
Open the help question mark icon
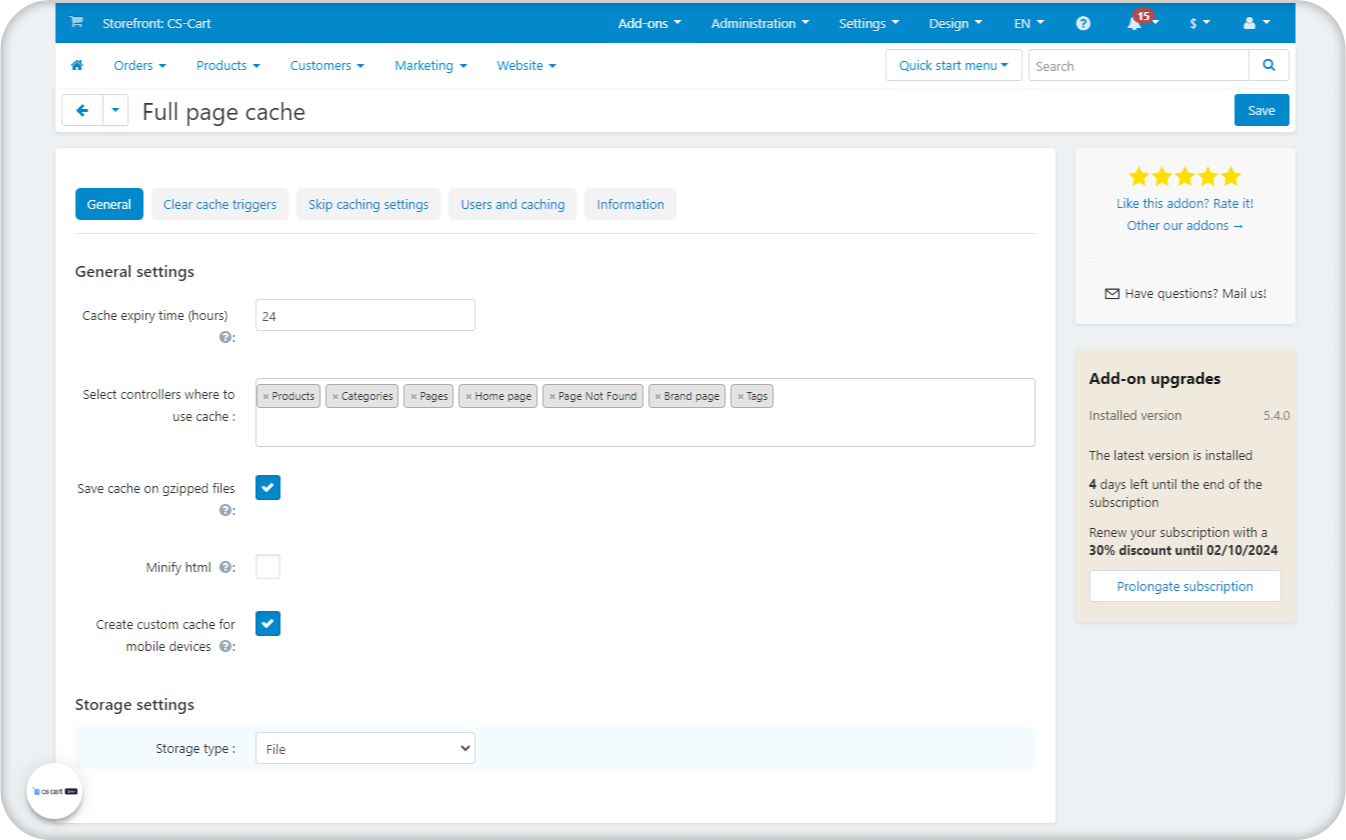(x=1083, y=24)
